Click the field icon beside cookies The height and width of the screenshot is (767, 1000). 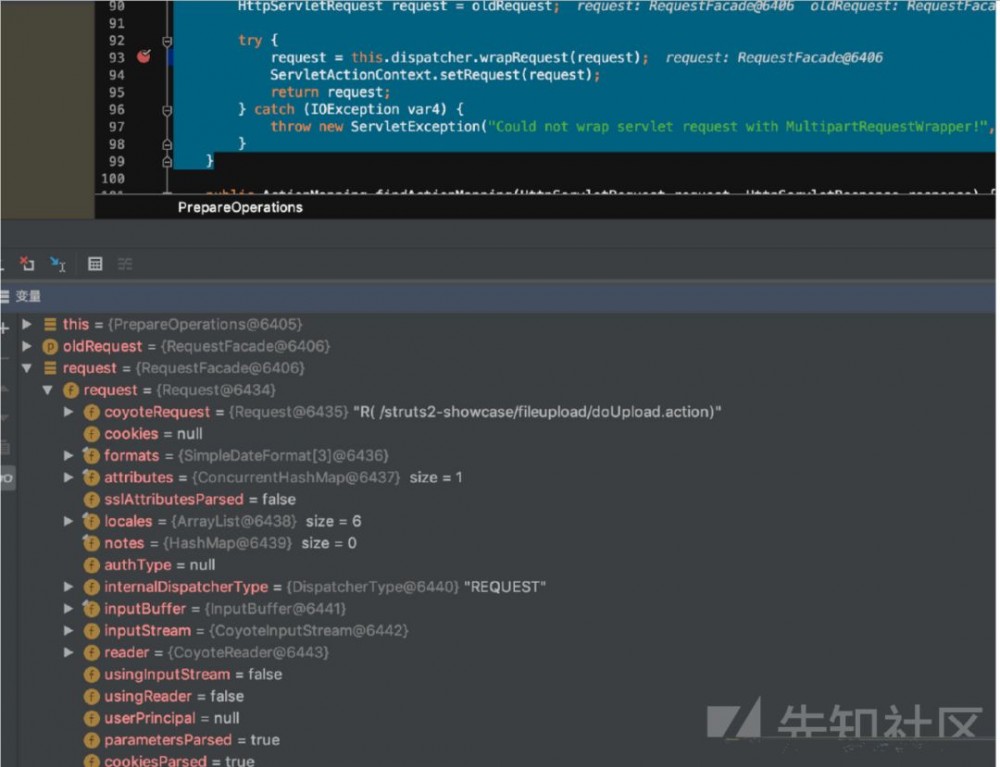point(92,434)
